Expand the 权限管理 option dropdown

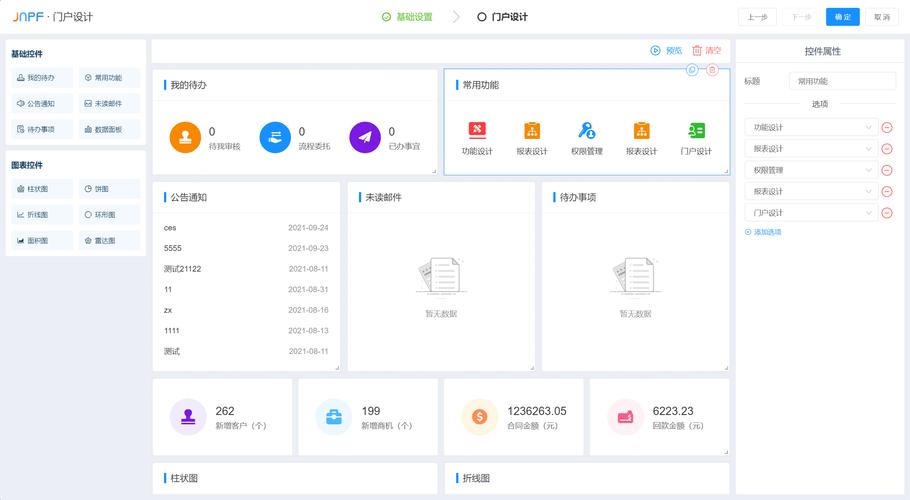coord(811,170)
